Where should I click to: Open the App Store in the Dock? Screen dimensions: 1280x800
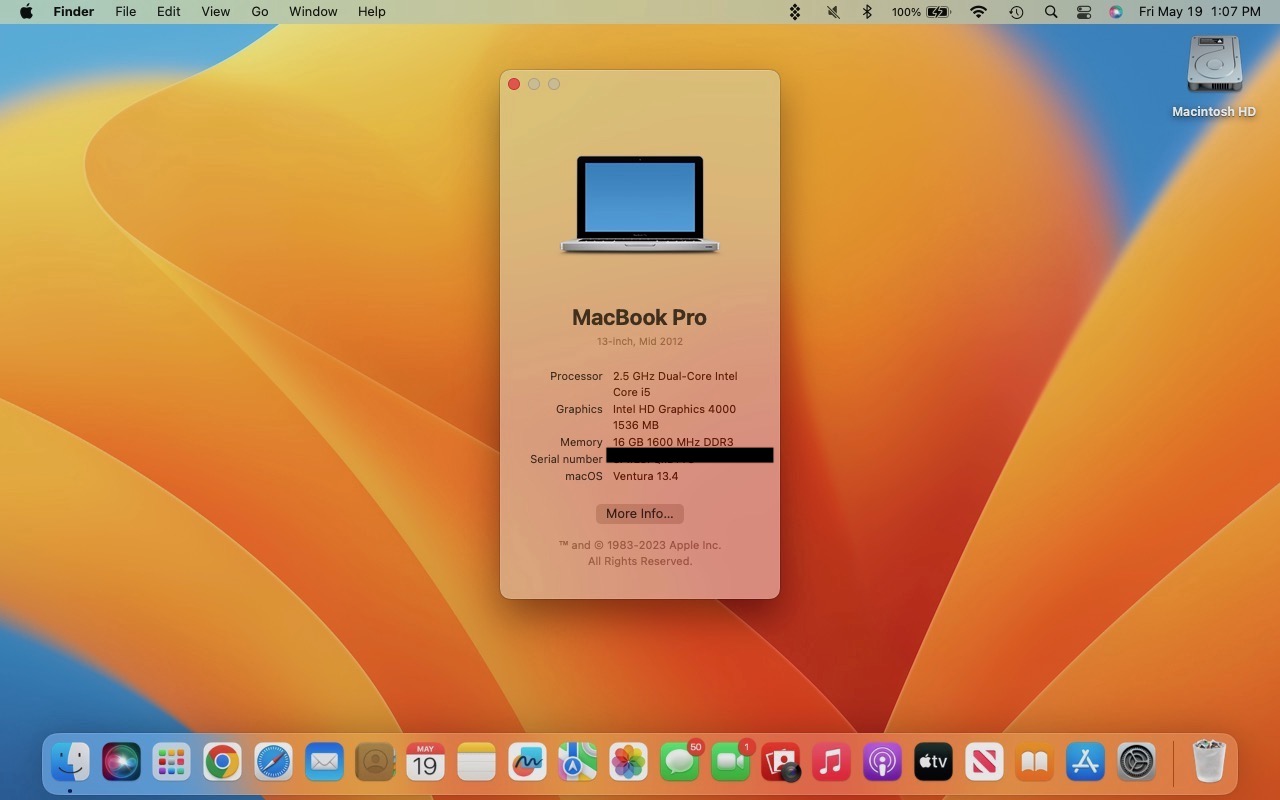click(1085, 763)
